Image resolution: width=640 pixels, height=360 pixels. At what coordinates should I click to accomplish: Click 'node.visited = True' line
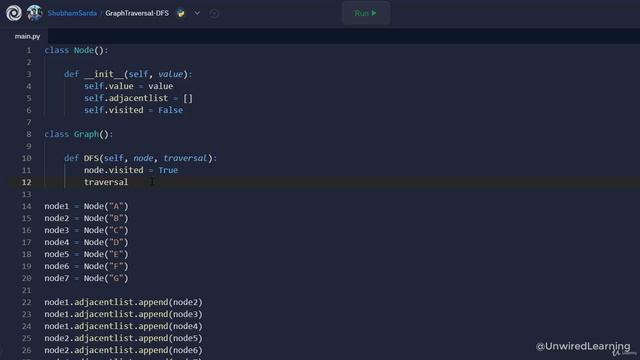pos(131,170)
